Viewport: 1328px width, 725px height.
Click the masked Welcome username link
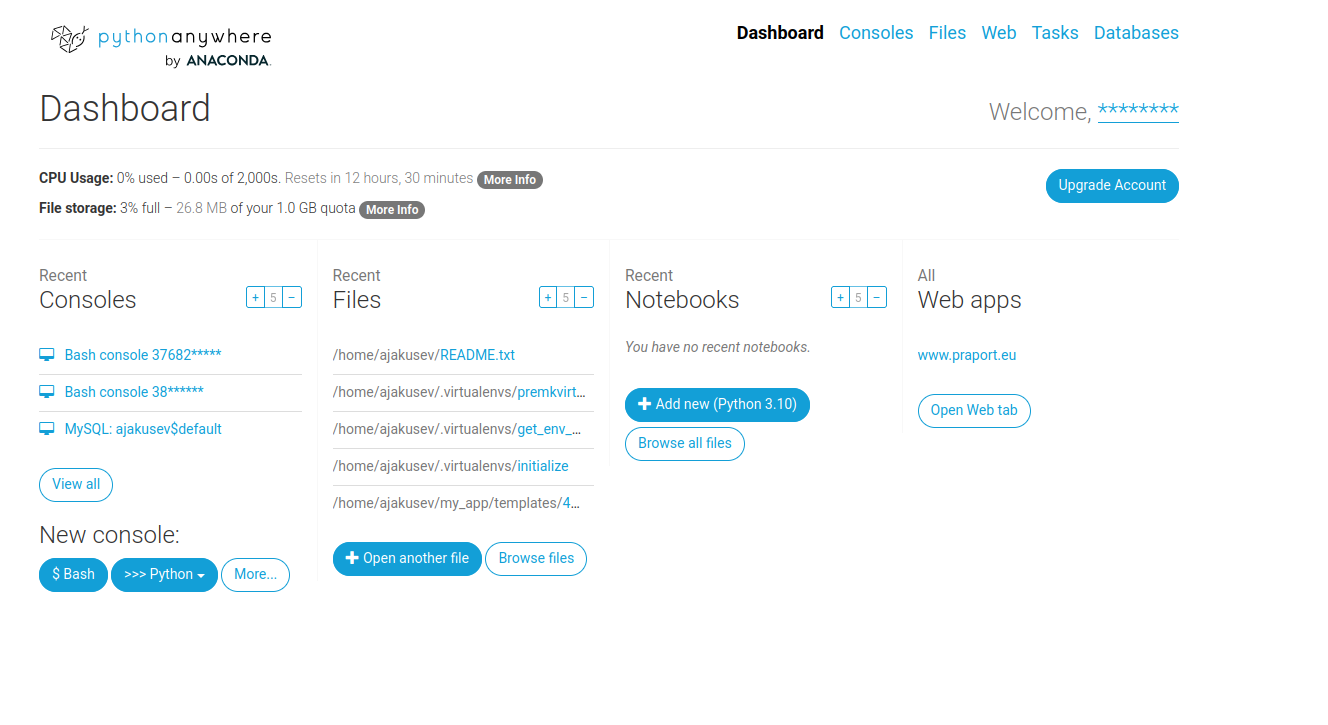pyautogui.click(x=1138, y=111)
